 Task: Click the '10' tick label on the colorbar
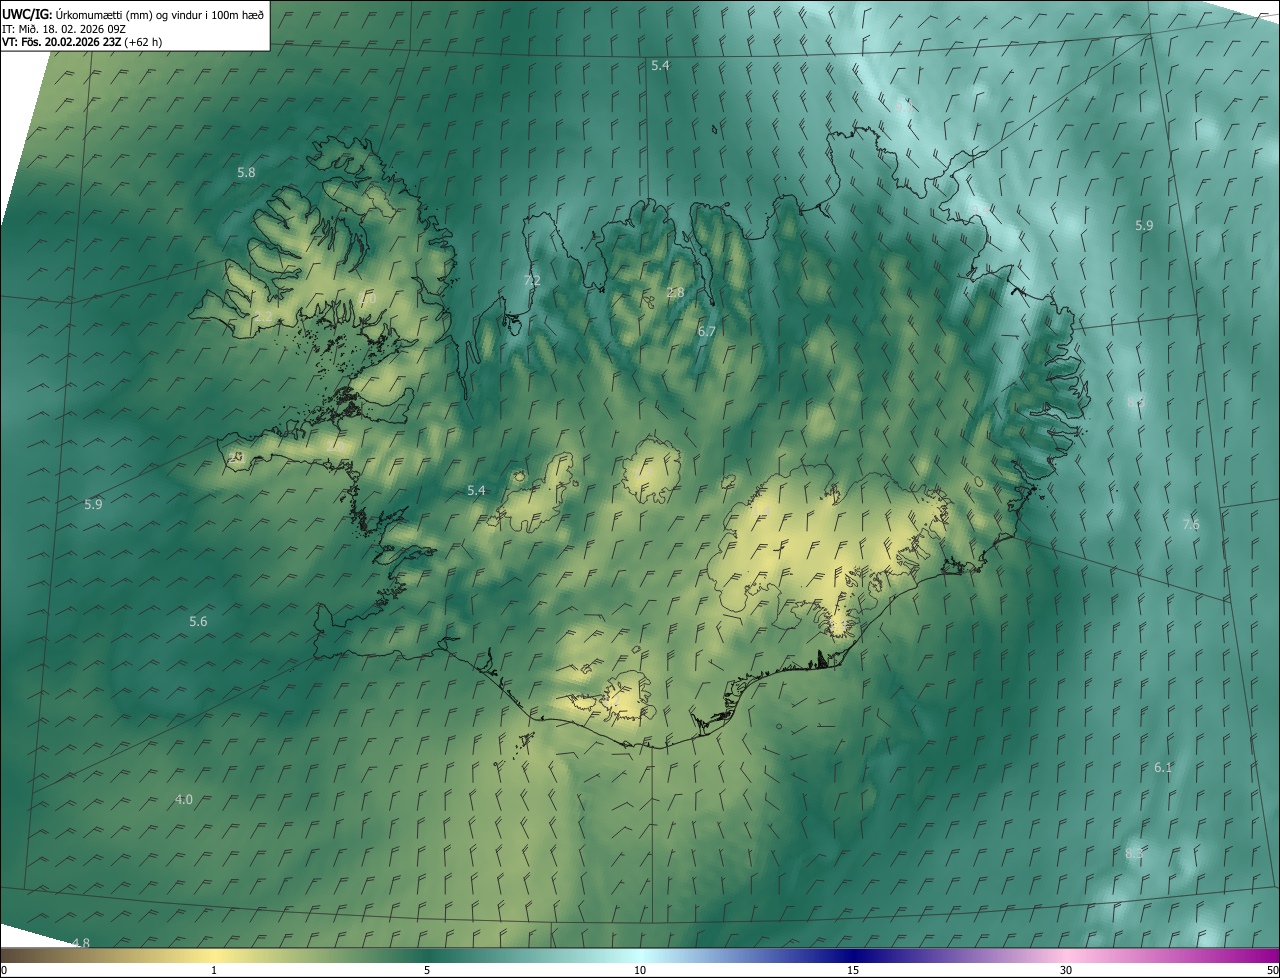(640, 971)
